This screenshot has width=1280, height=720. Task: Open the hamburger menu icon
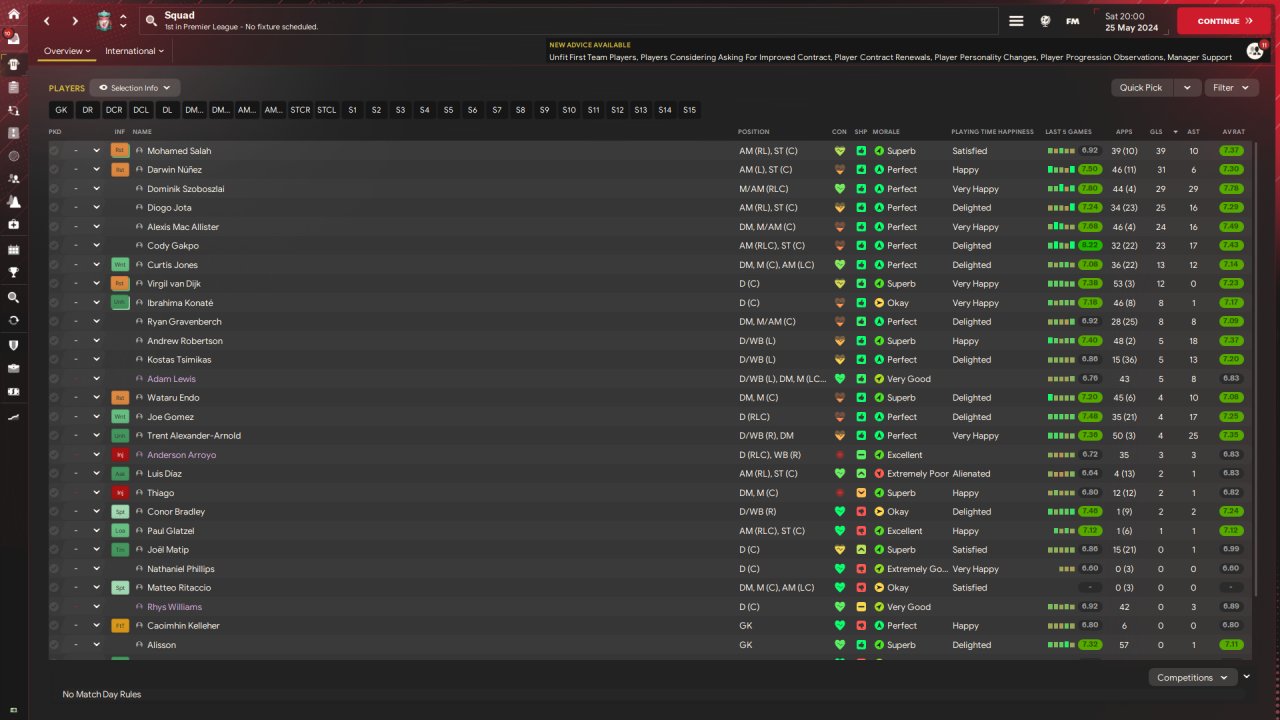(x=1016, y=21)
